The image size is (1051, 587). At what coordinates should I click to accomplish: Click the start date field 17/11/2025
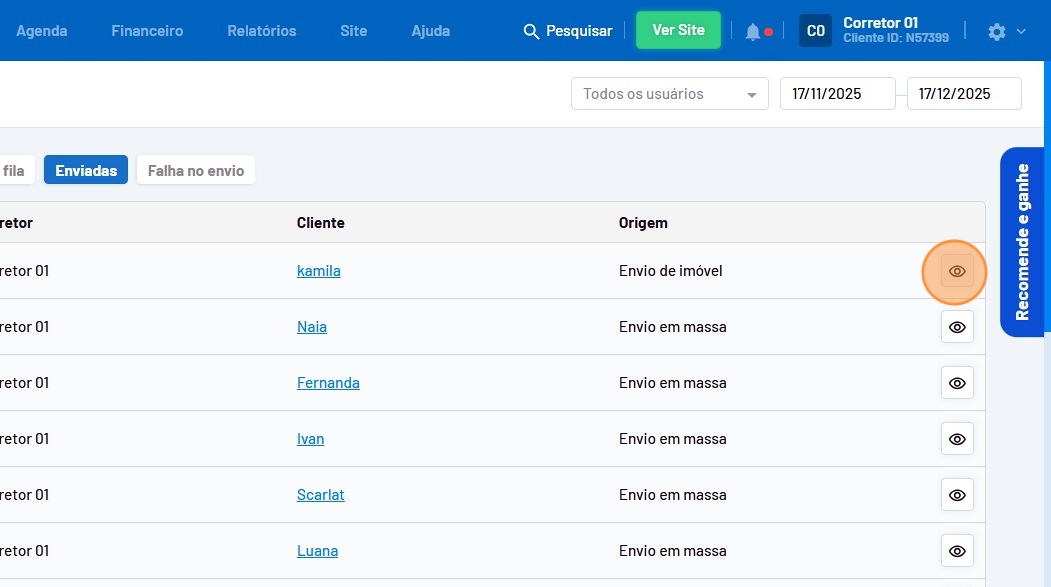click(837, 94)
